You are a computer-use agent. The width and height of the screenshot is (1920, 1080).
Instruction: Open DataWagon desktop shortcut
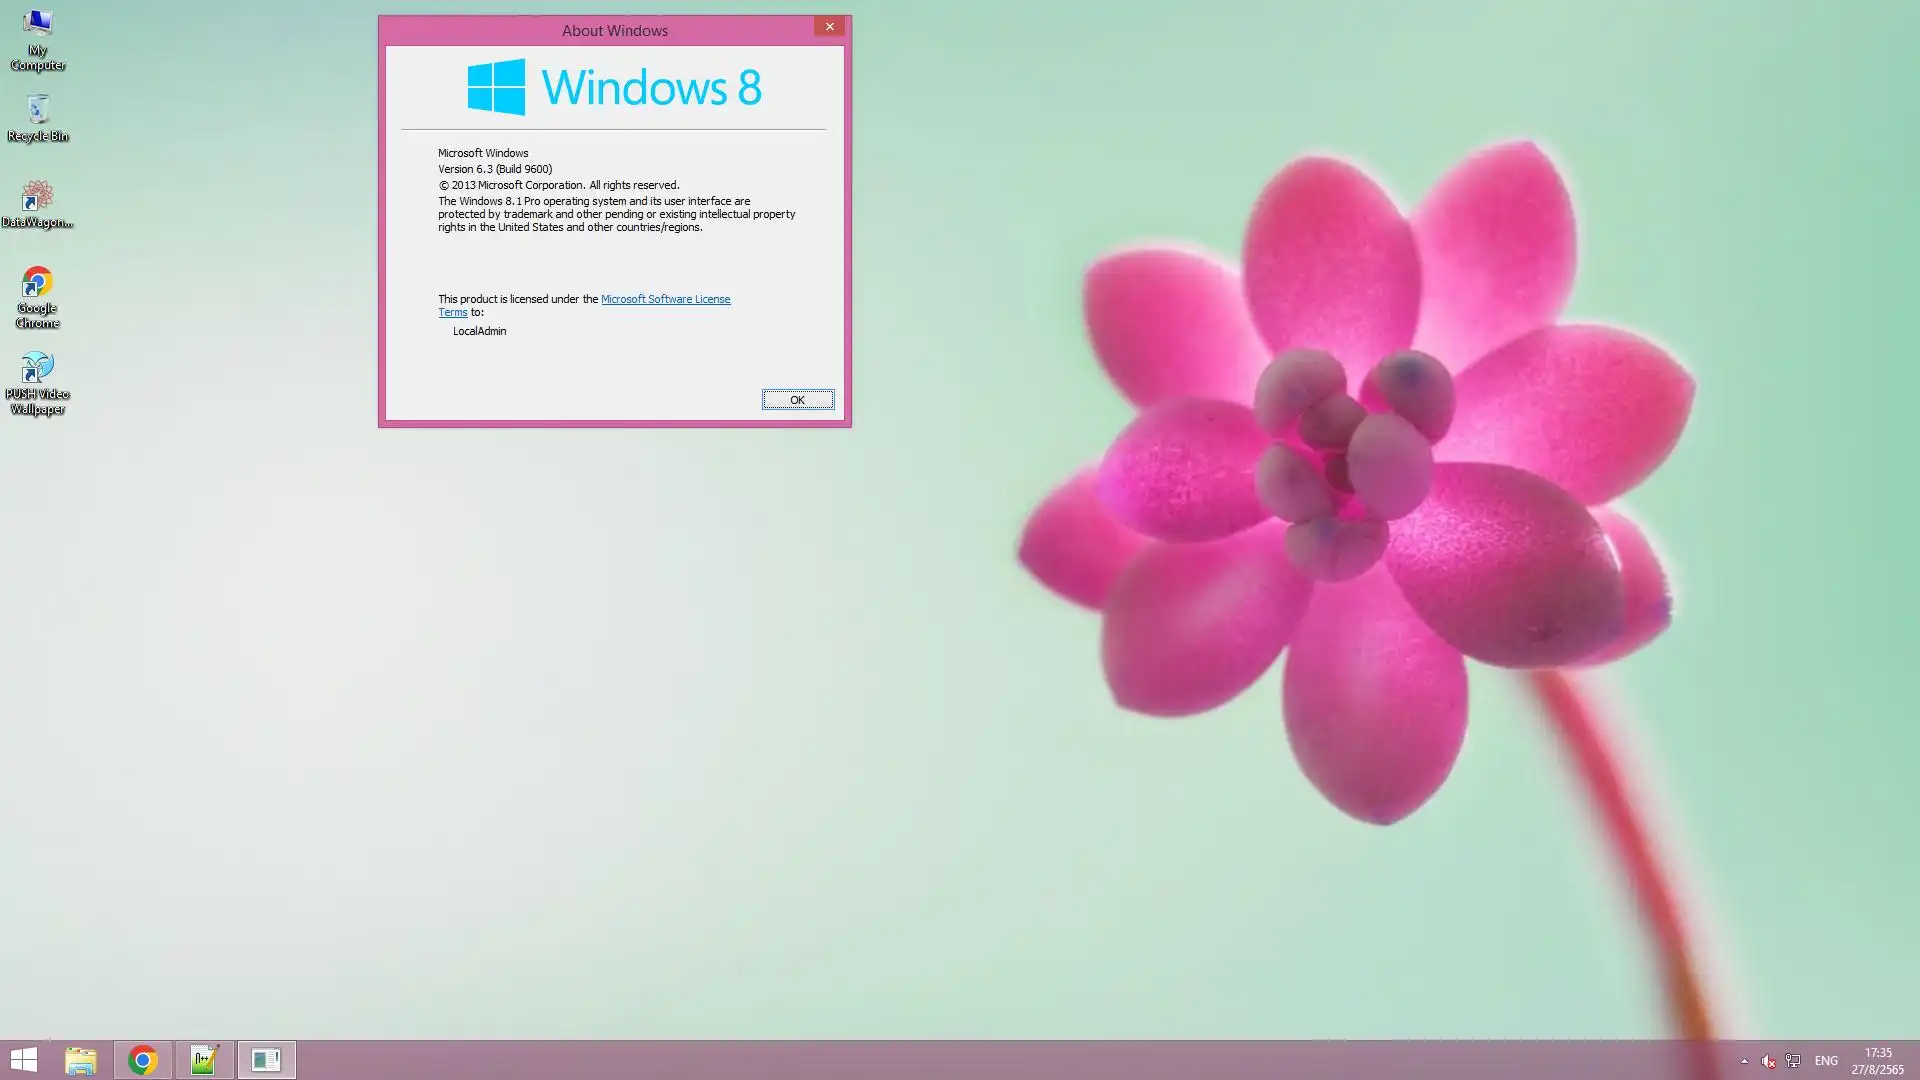(37, 203)
